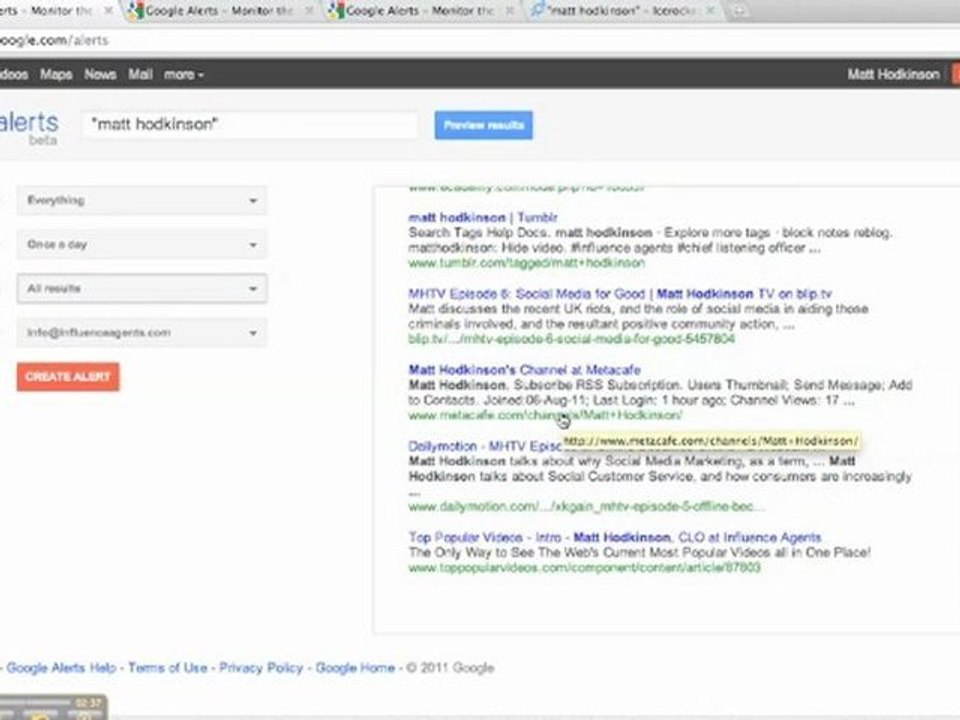The height and width of the screenshot is (720, 960).
Task: Click the www.dailymotion.com green URL
Action: [x=586, y=507]
